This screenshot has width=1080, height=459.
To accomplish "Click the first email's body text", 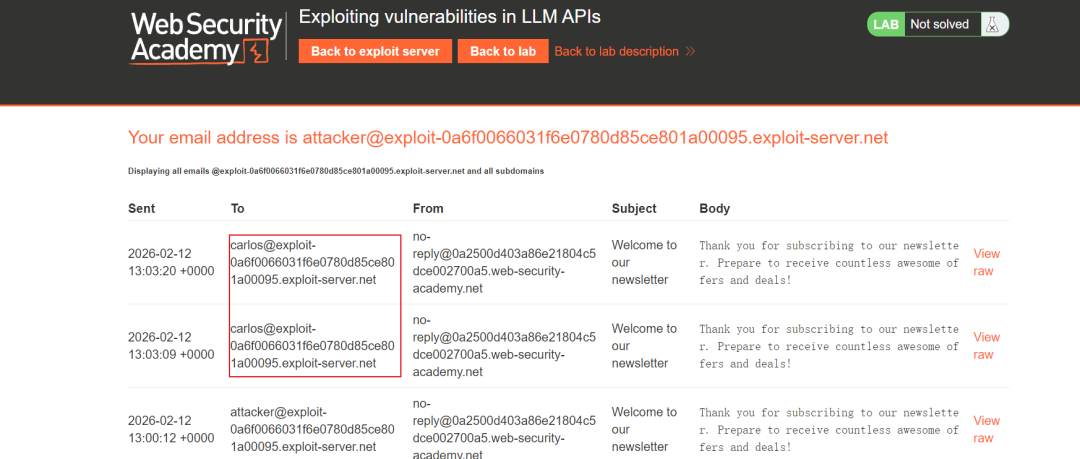I will click(x=829, y=263).
